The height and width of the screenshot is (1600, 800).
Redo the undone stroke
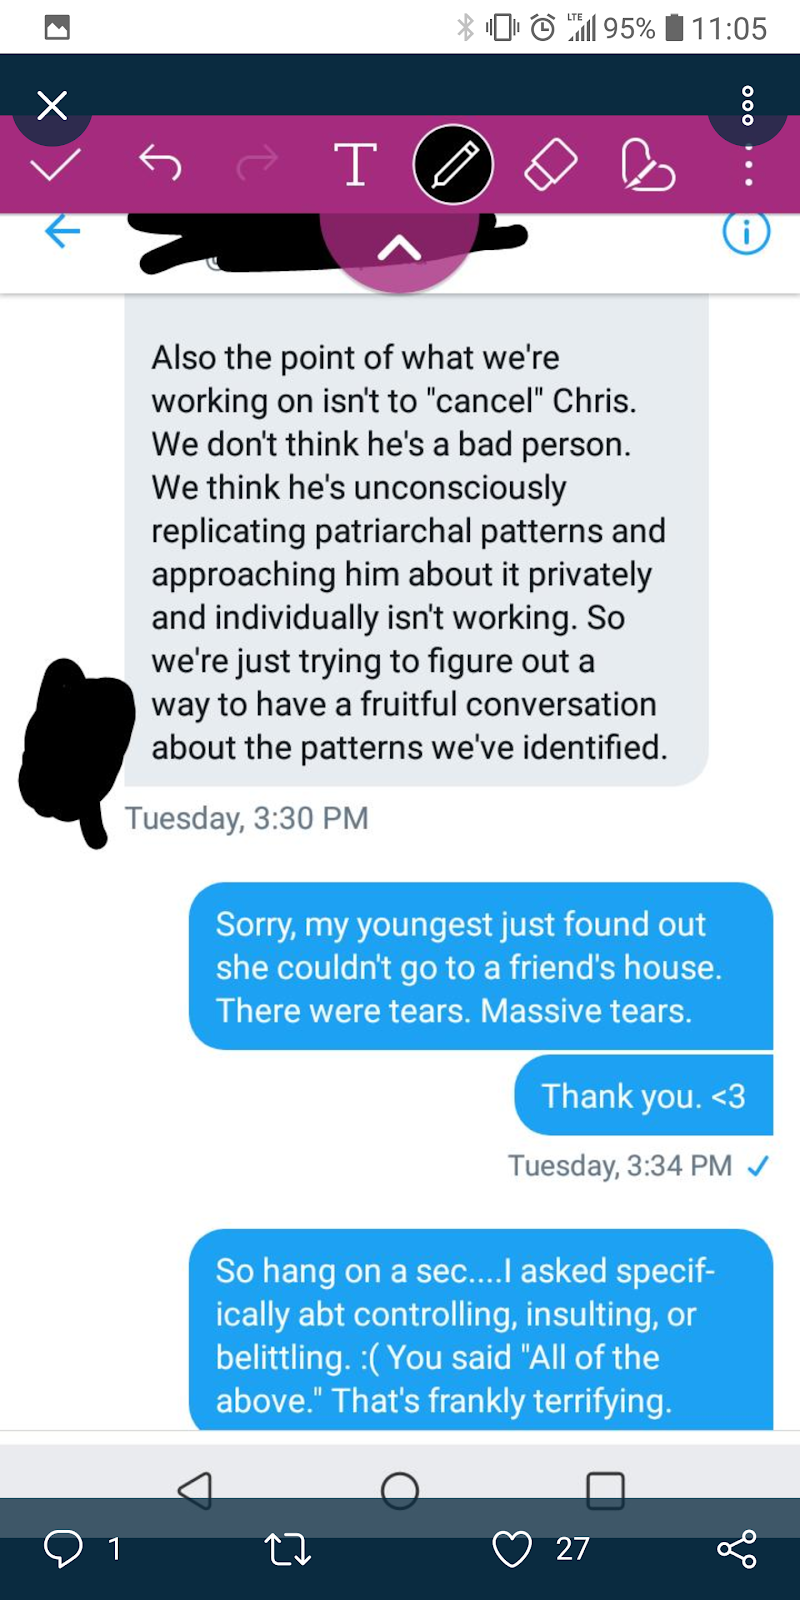(257, 163)
